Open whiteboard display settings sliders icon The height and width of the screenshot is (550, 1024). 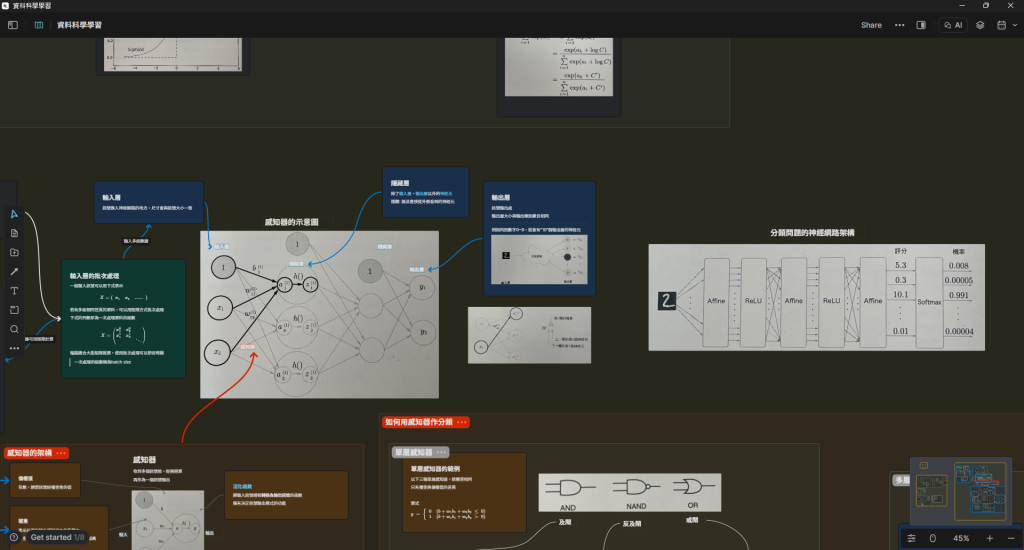(911, 538)
